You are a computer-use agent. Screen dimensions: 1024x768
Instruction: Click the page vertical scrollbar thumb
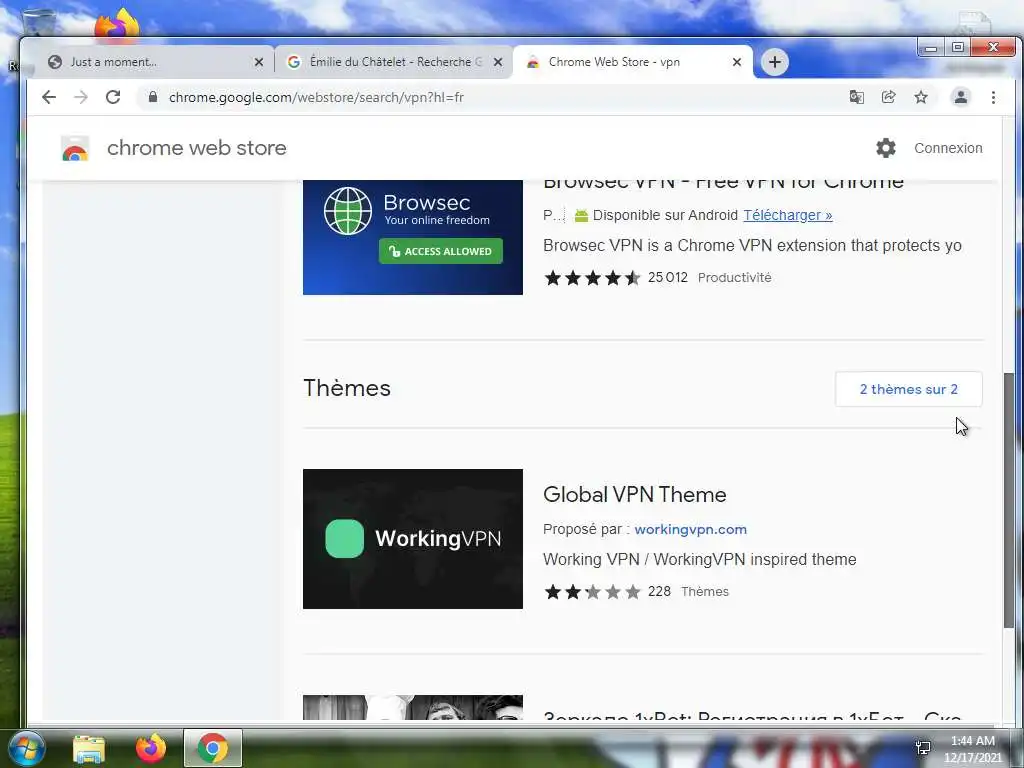[1009, 500]
